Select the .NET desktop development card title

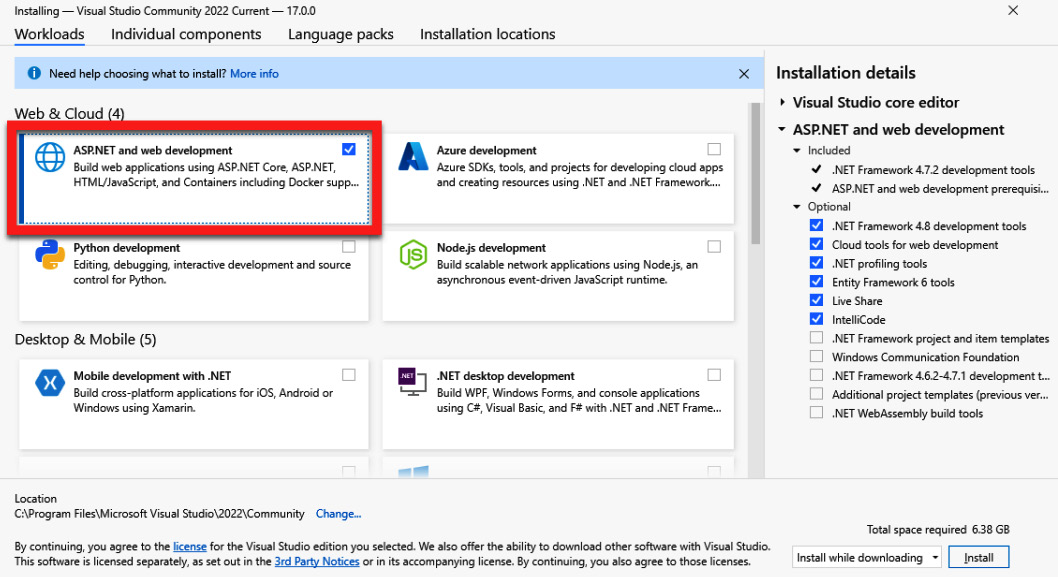(x=505, y=376)
